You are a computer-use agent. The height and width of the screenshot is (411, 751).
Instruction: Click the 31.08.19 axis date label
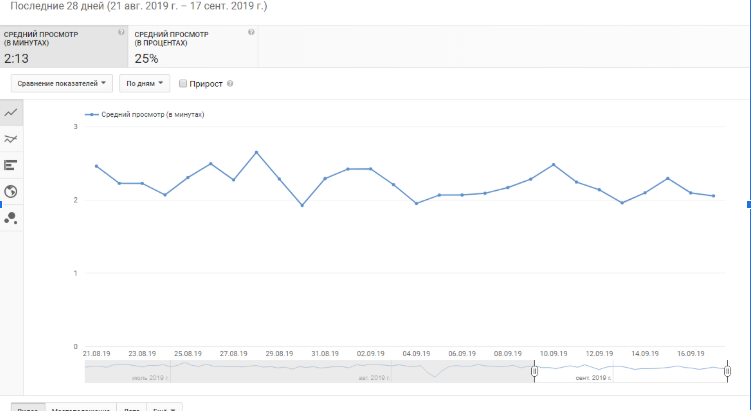[325, 354]
